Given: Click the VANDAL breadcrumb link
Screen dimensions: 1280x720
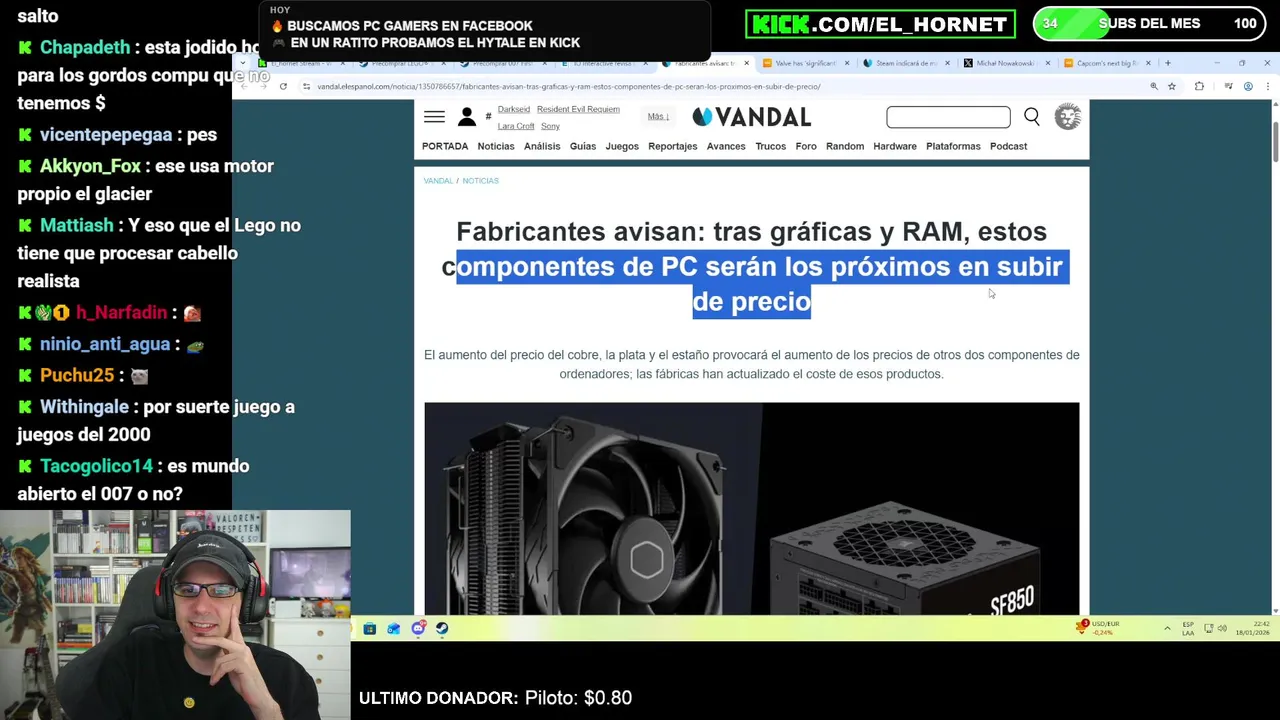Looking at the screenshot, I should [438, 181].
